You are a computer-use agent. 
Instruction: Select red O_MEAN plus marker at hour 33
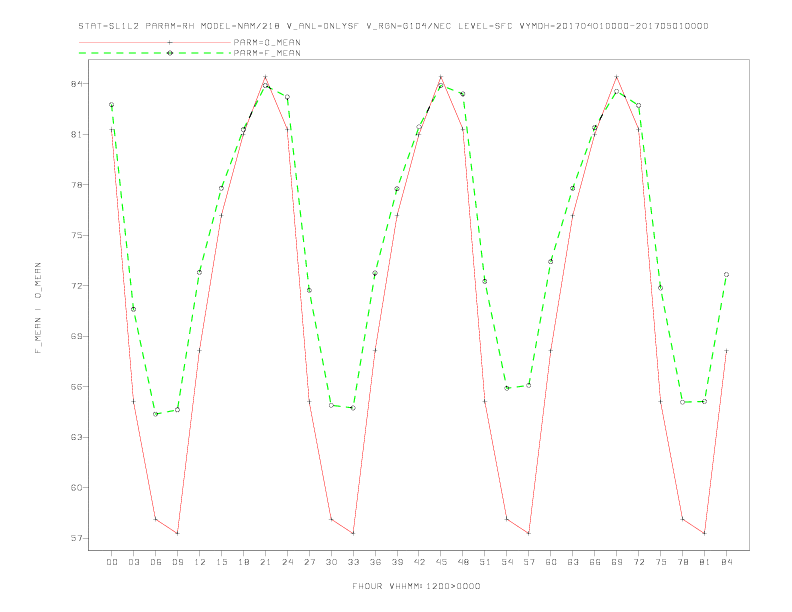tap(353, 533)
